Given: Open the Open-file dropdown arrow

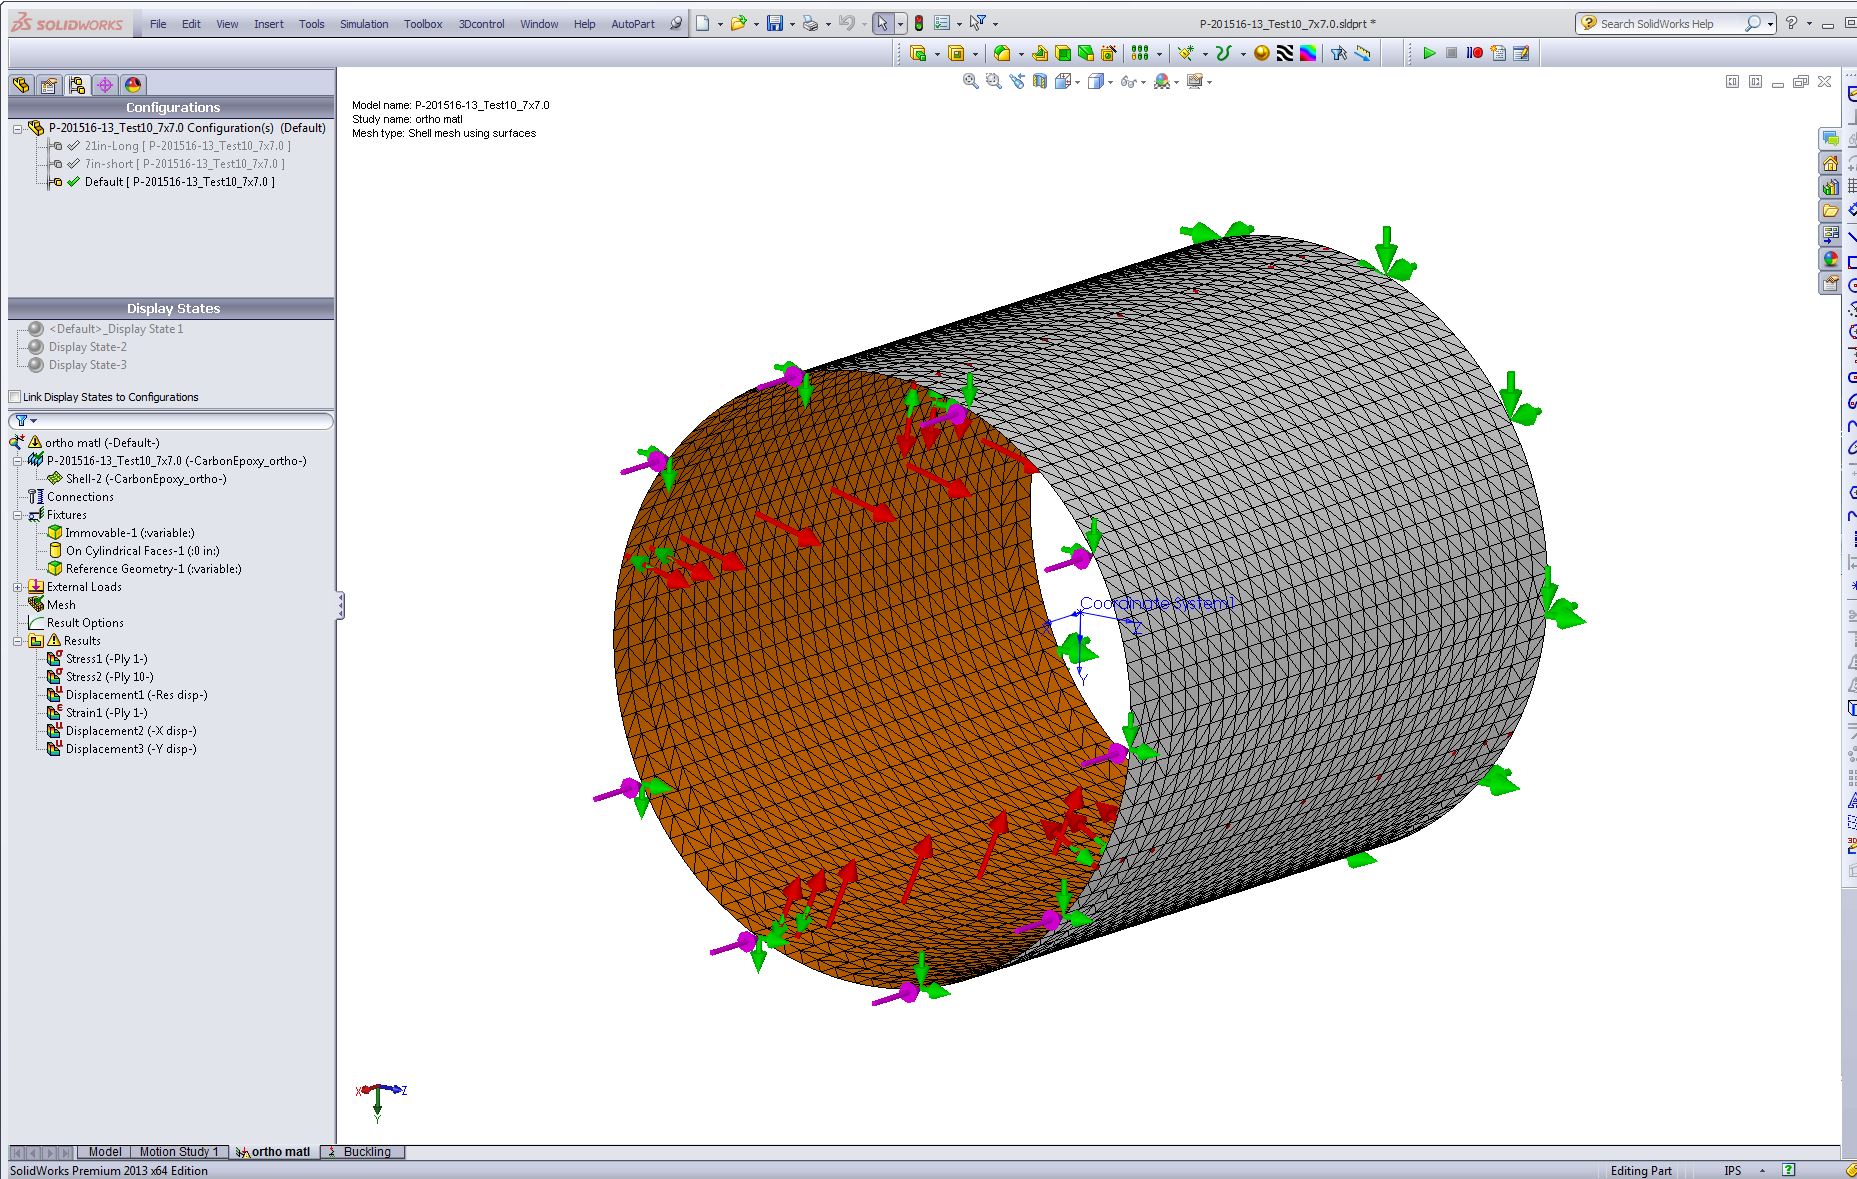Looking at the screenshot, I should tap(755, 24).
